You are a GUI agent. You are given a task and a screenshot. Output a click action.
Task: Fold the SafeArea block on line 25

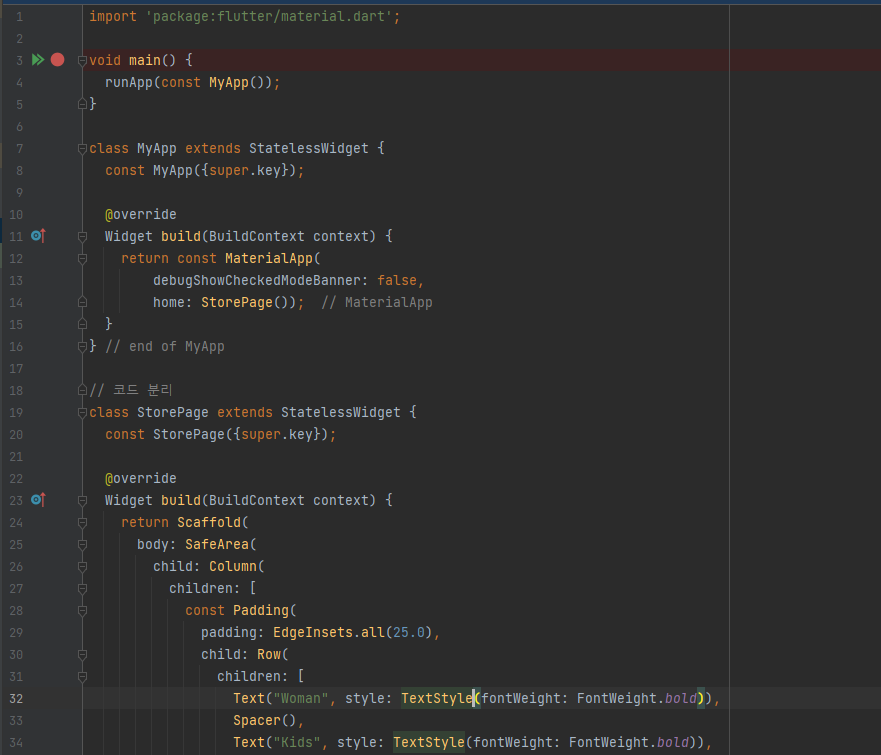(x=82, y=544)
